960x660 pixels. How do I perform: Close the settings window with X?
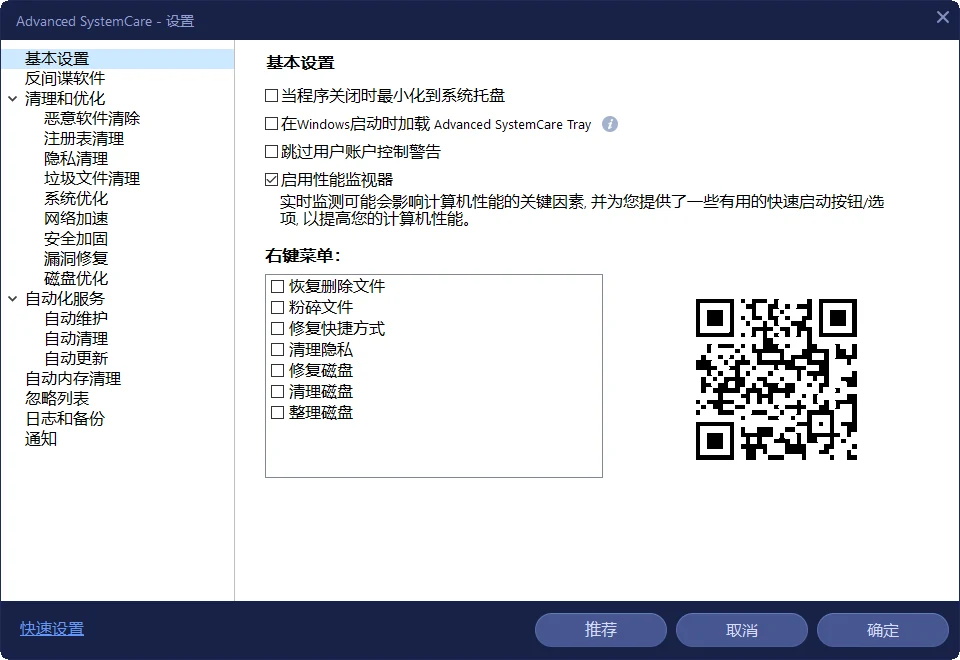pyautogui.click(x=943, y=18)
